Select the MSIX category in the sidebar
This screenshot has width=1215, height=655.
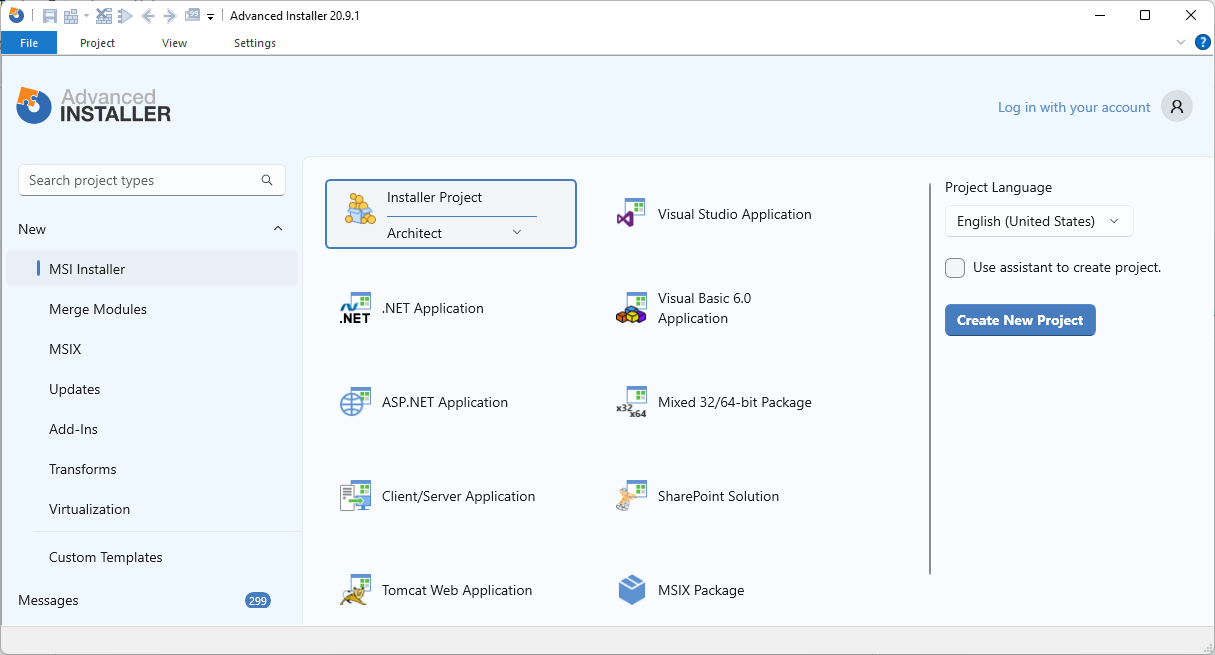pyautogui.click(x=65, y=349)
